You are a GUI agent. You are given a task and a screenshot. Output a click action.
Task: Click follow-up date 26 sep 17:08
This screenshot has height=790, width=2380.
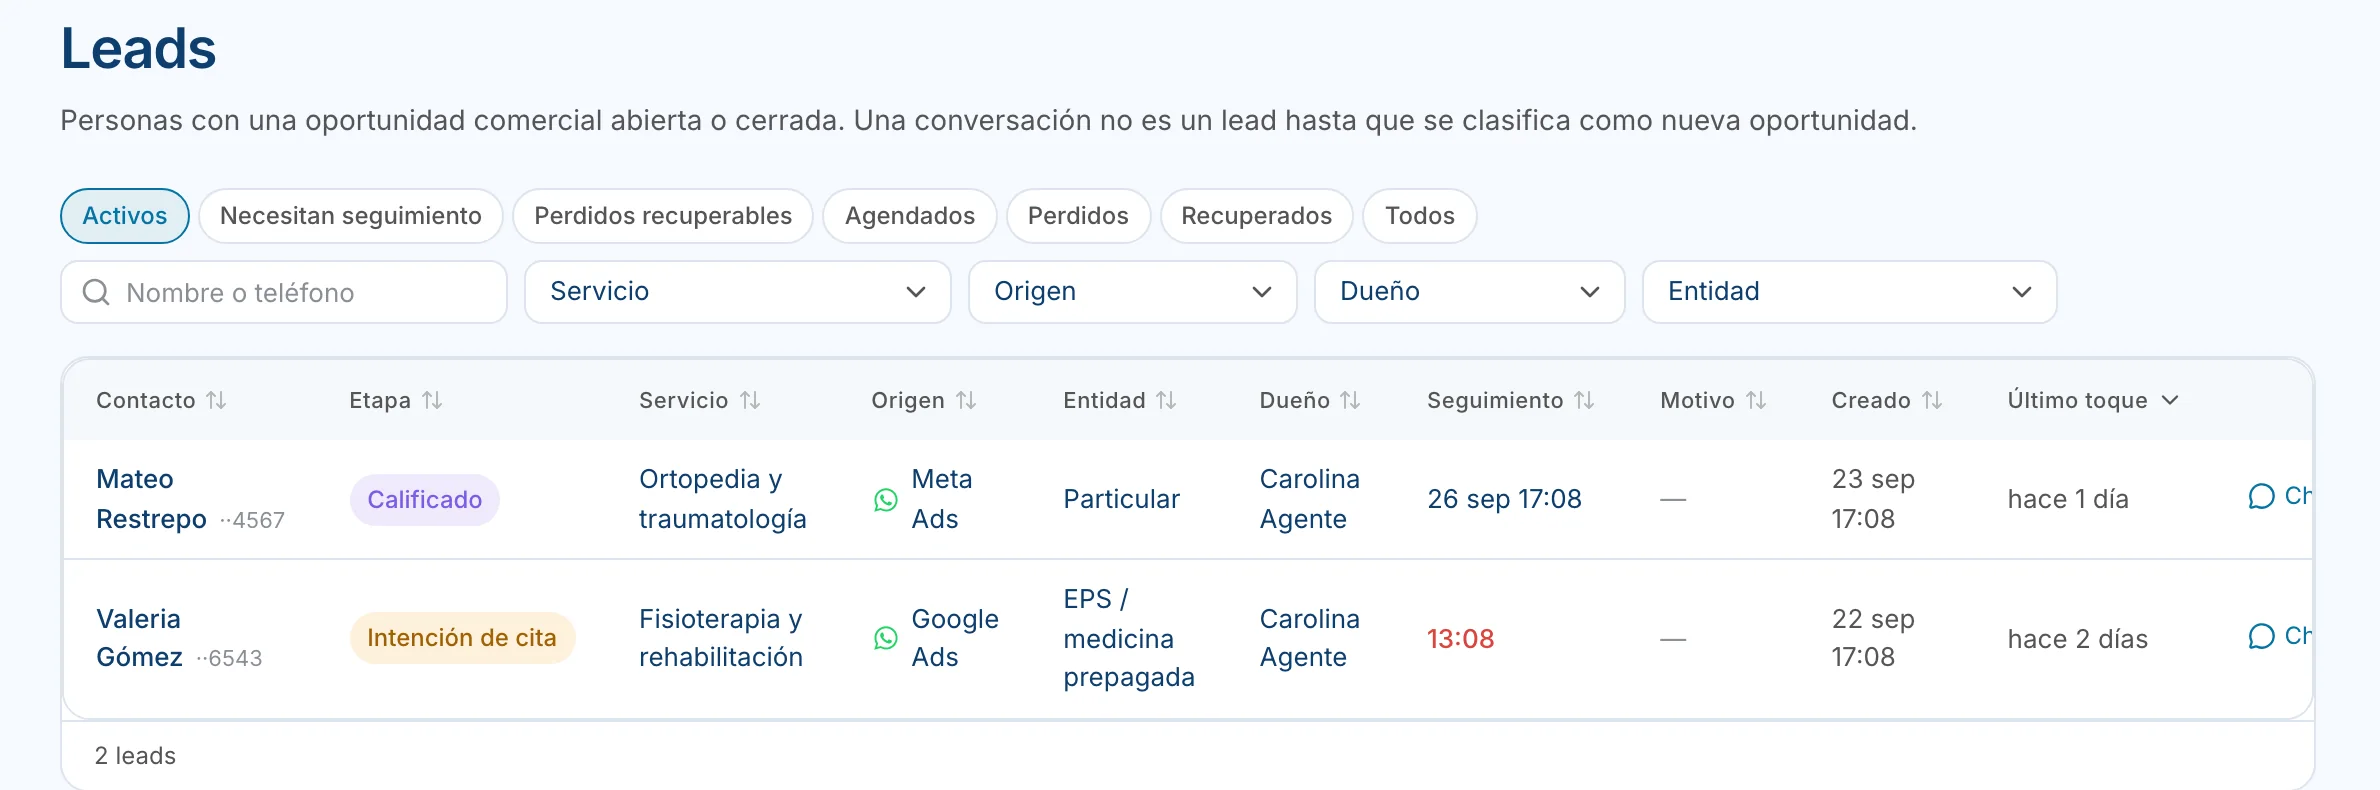click(x=1504, y=499)
